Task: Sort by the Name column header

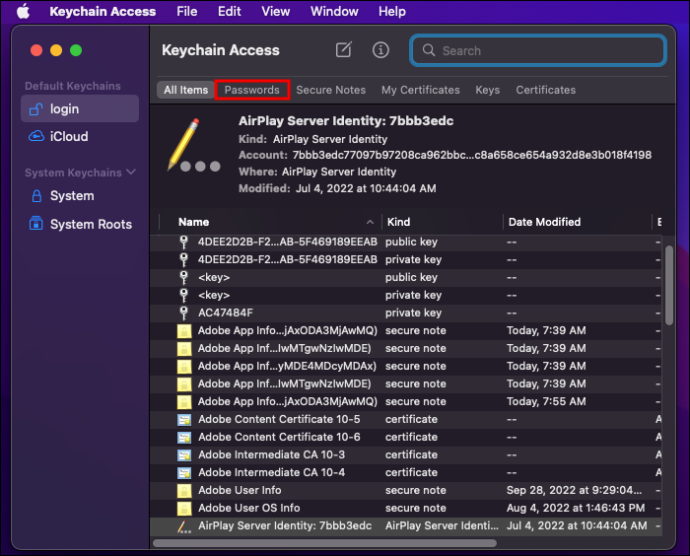Action: [x=194, y=222]
